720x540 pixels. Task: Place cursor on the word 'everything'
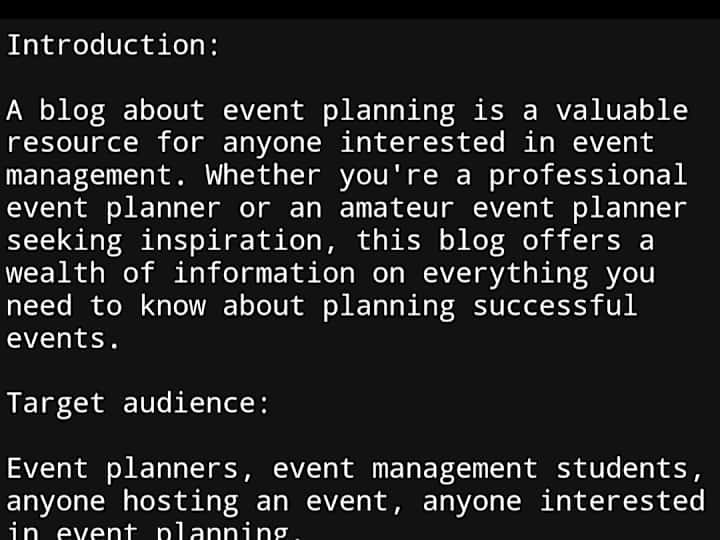click(x=505, y=275)
